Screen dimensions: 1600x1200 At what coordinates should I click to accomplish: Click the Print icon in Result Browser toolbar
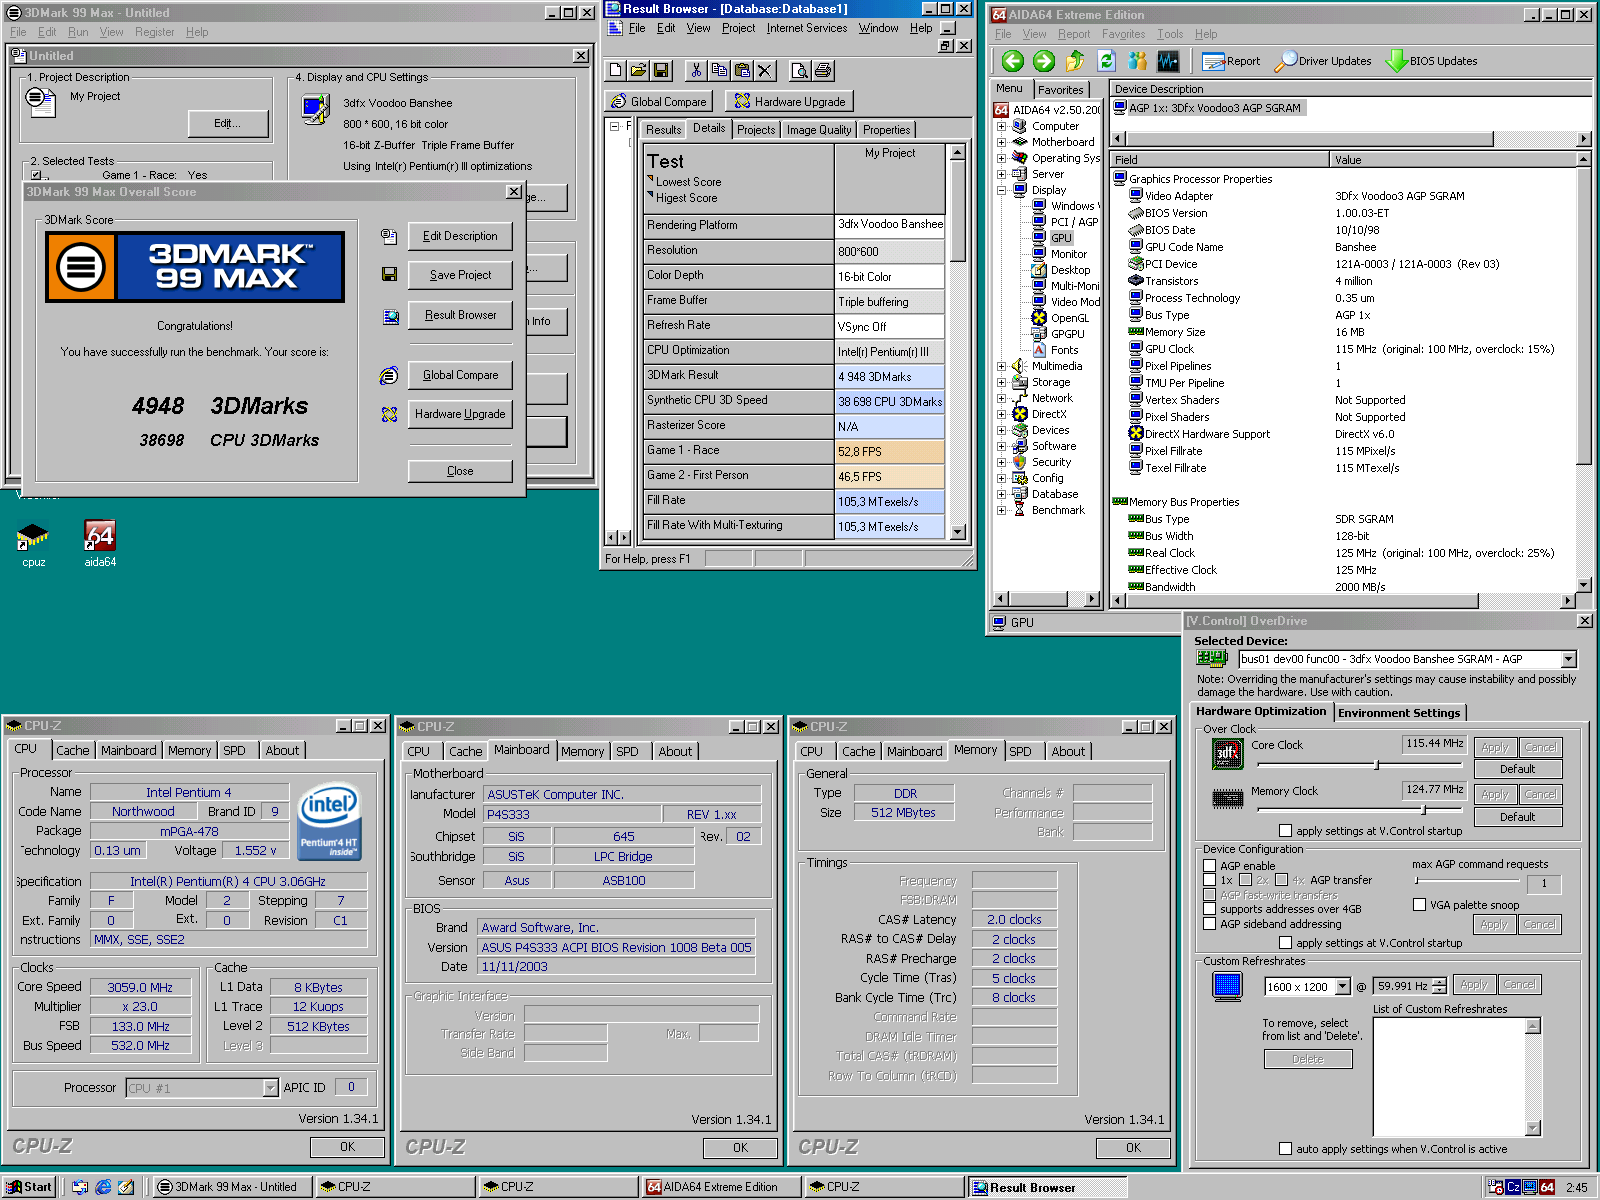[823, 70]
